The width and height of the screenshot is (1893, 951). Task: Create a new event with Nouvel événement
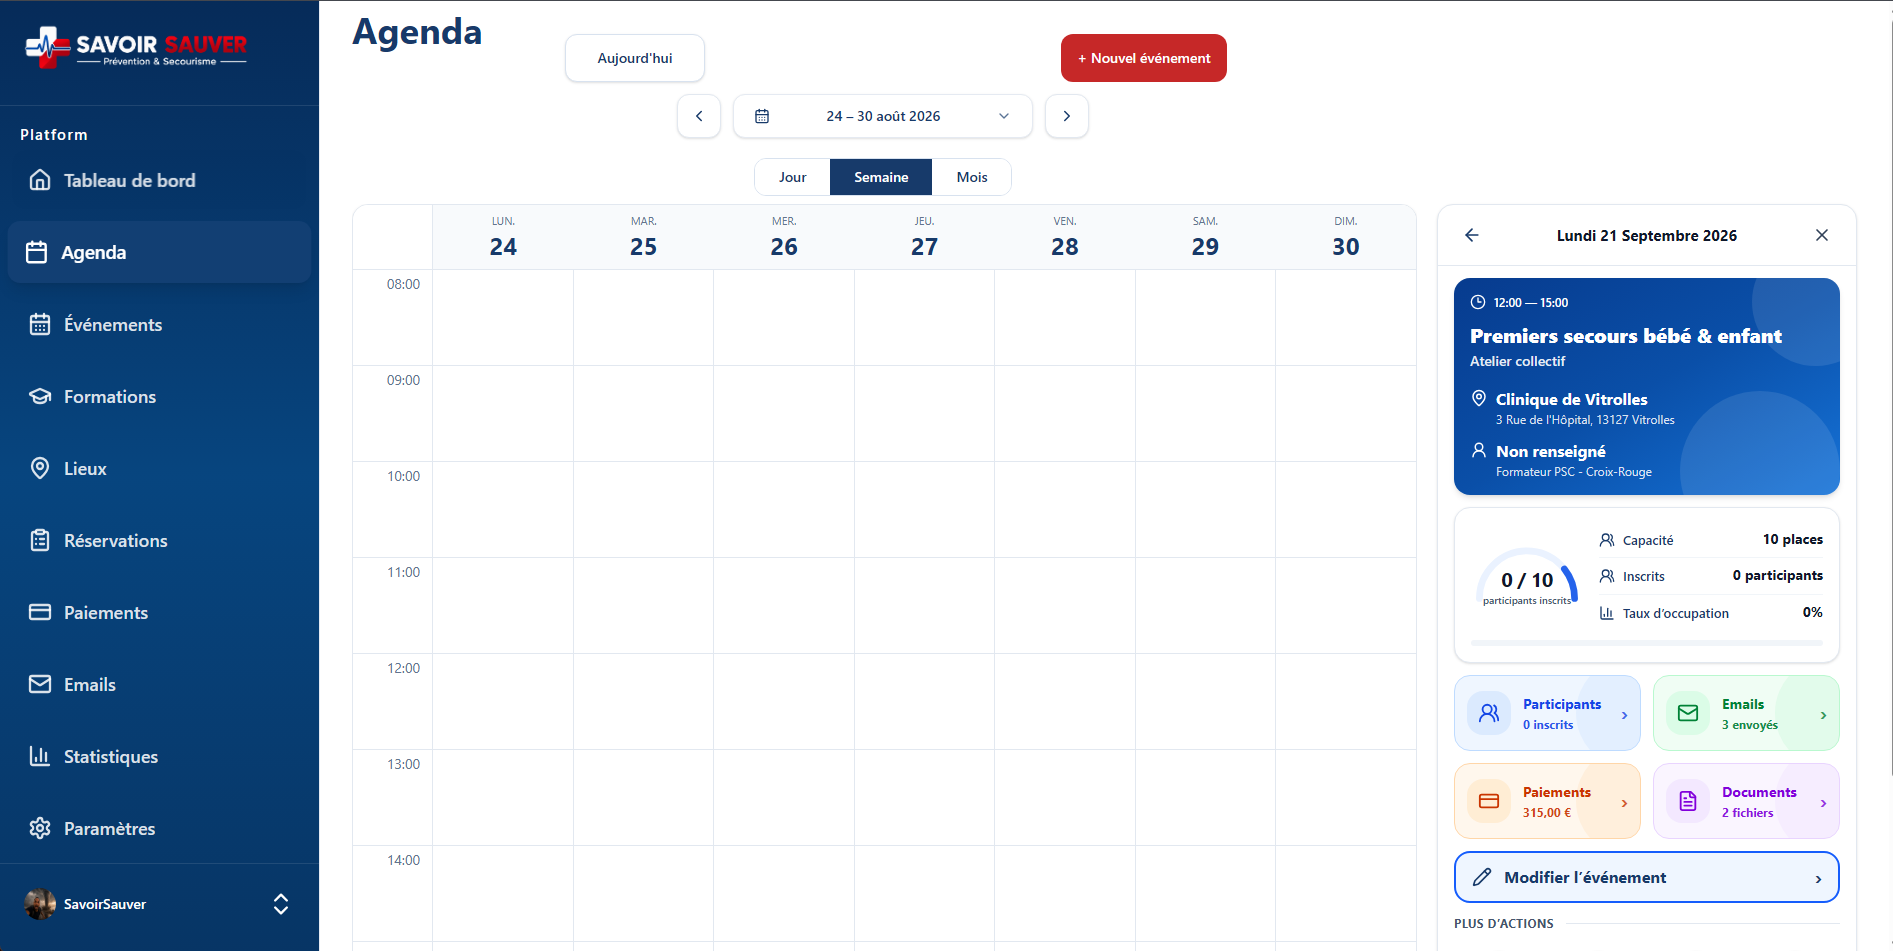point(1144,58)
